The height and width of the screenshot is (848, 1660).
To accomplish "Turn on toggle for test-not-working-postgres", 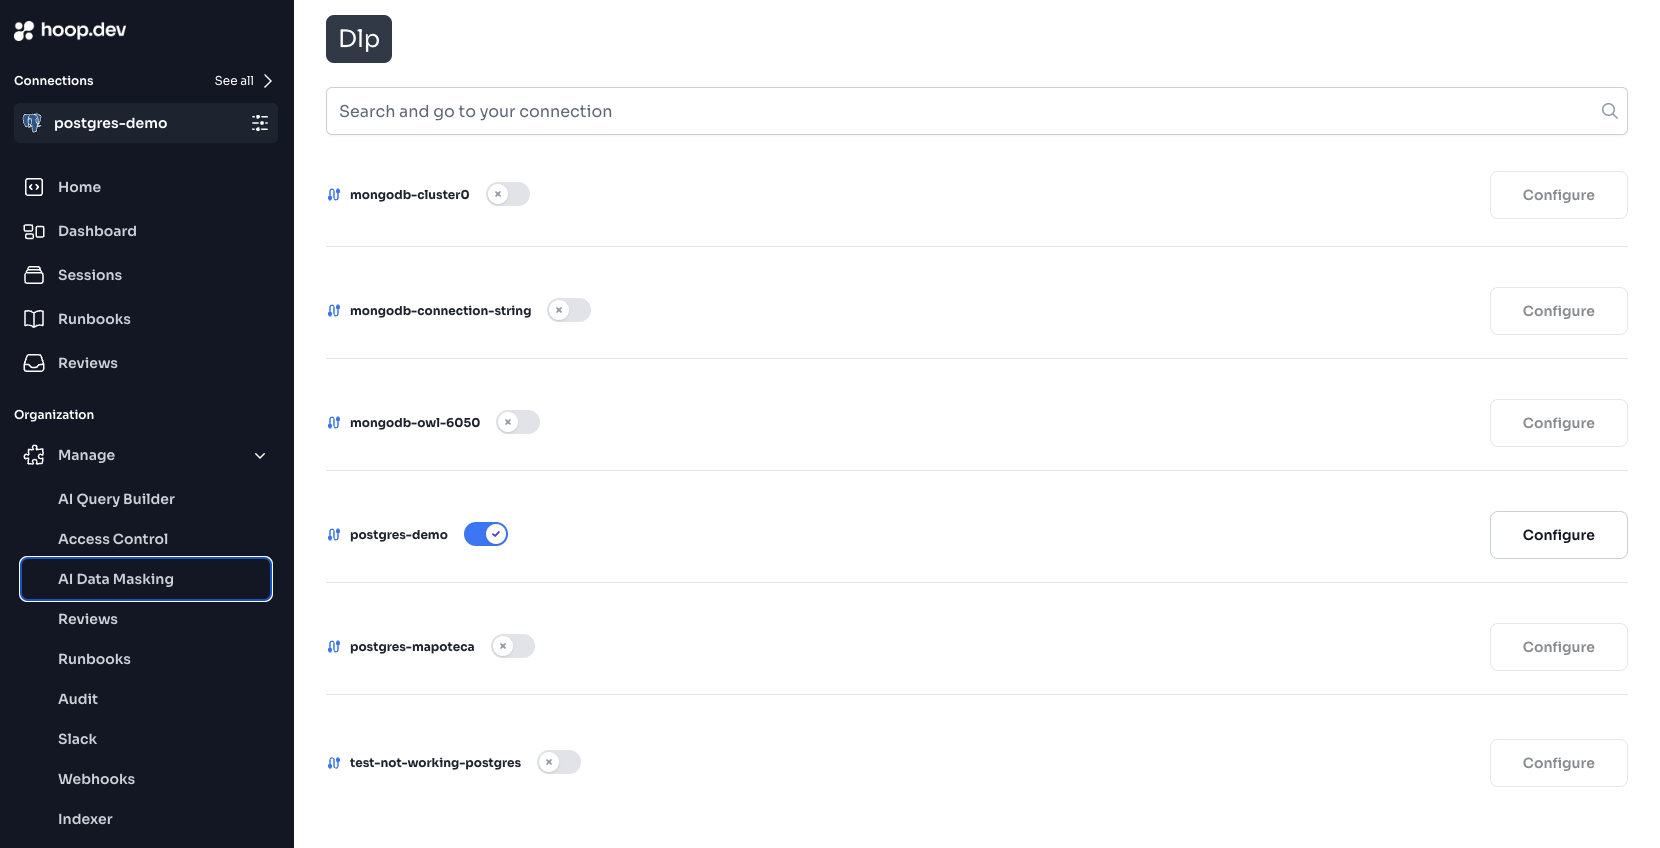I will point(559,762).
